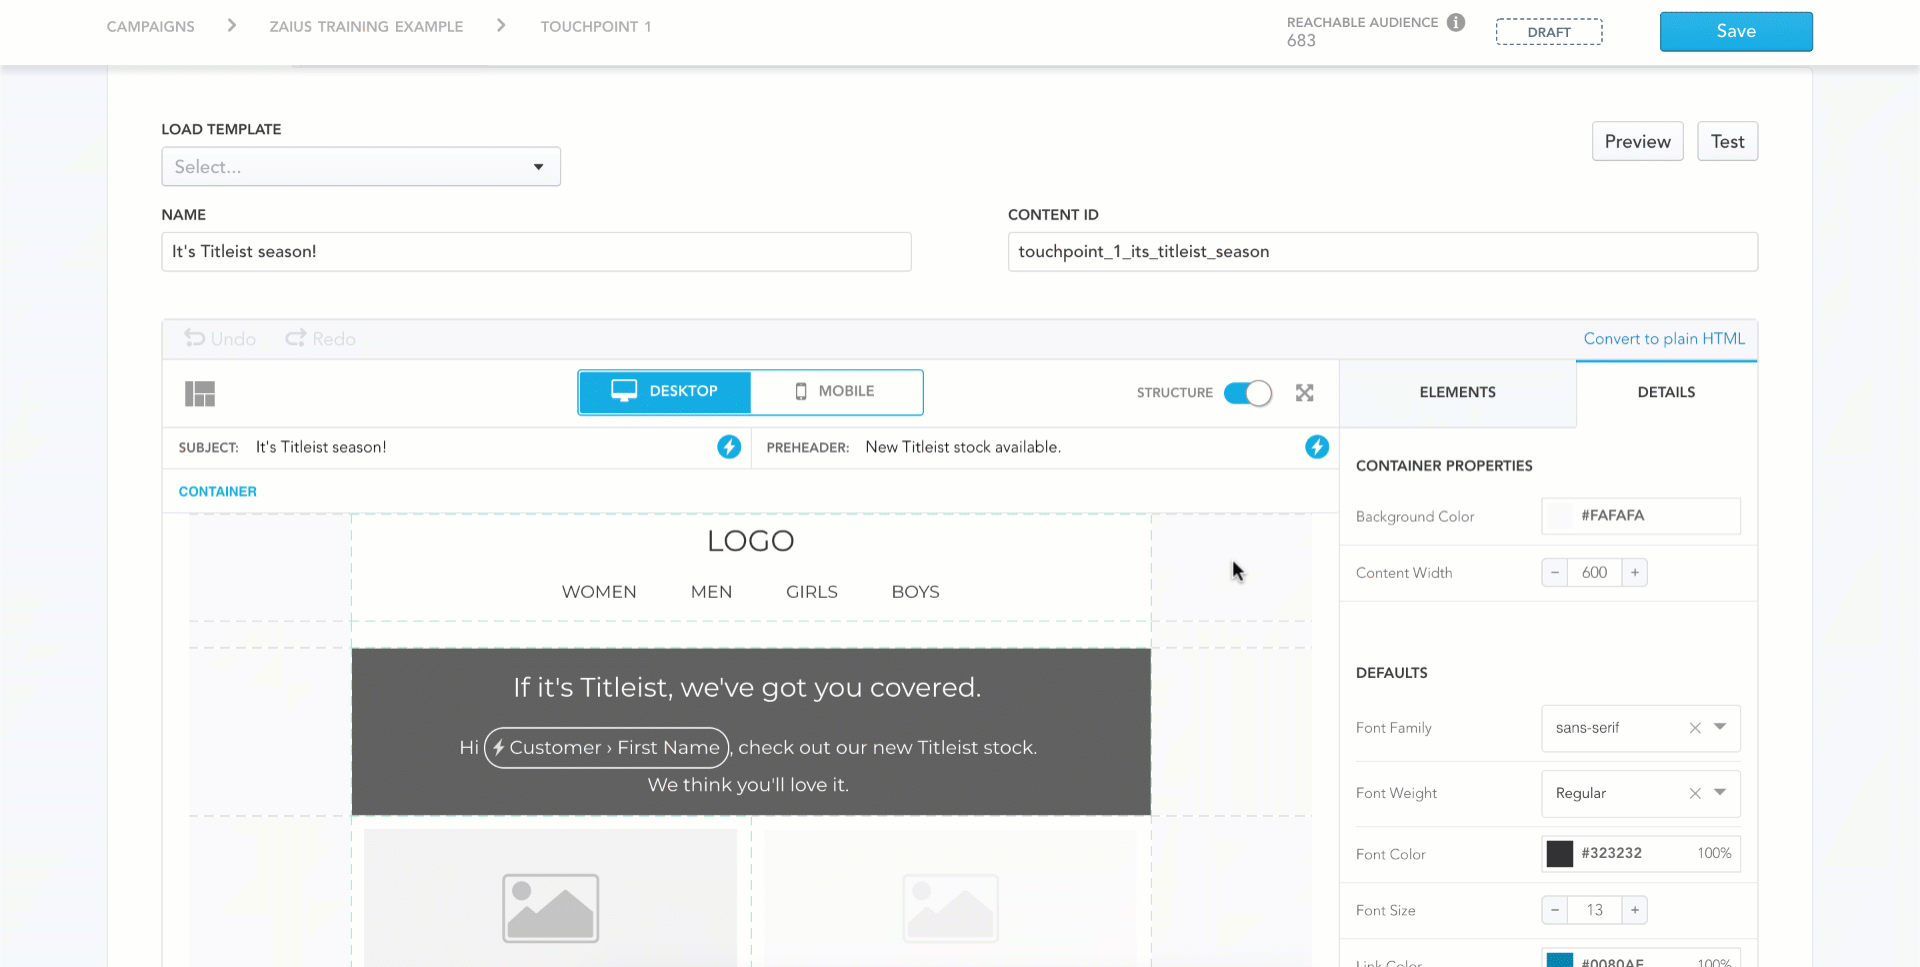
Task: Click the Preview button
Action: [1638, 141]
